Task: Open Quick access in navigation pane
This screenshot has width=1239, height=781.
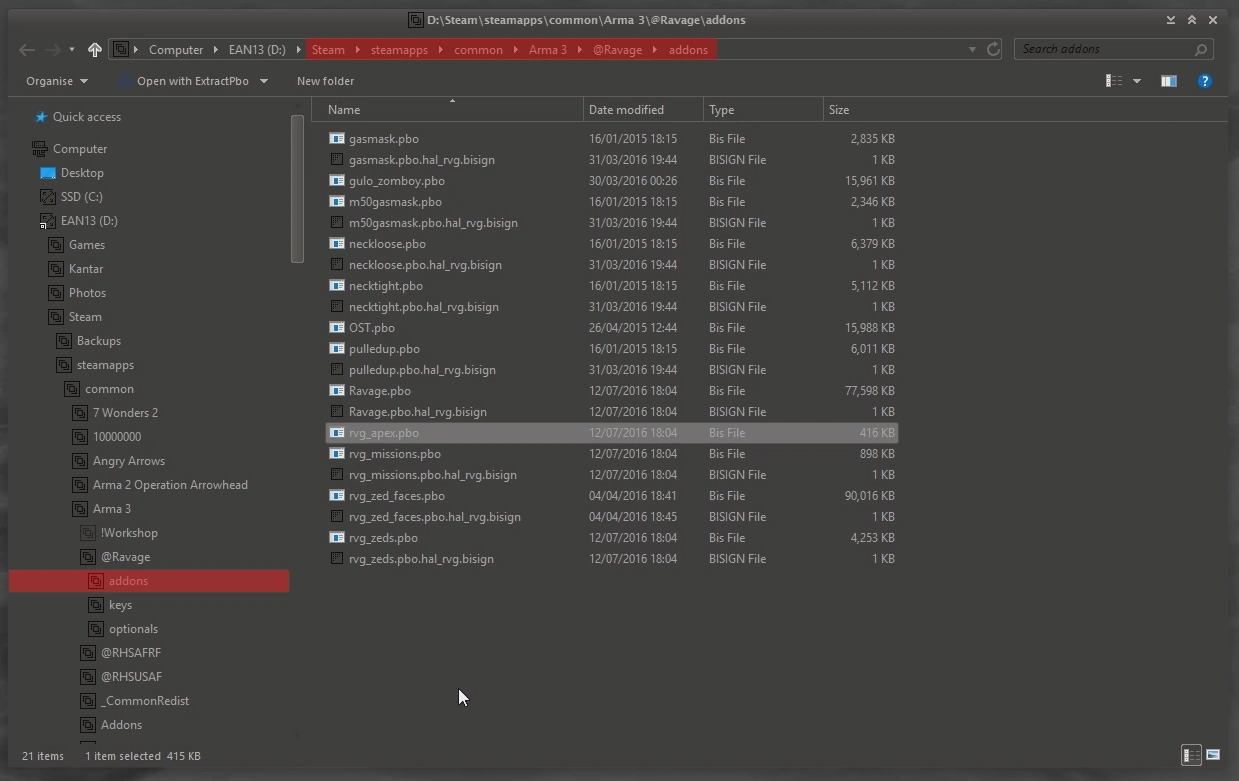Action: [x=87, y=117]
